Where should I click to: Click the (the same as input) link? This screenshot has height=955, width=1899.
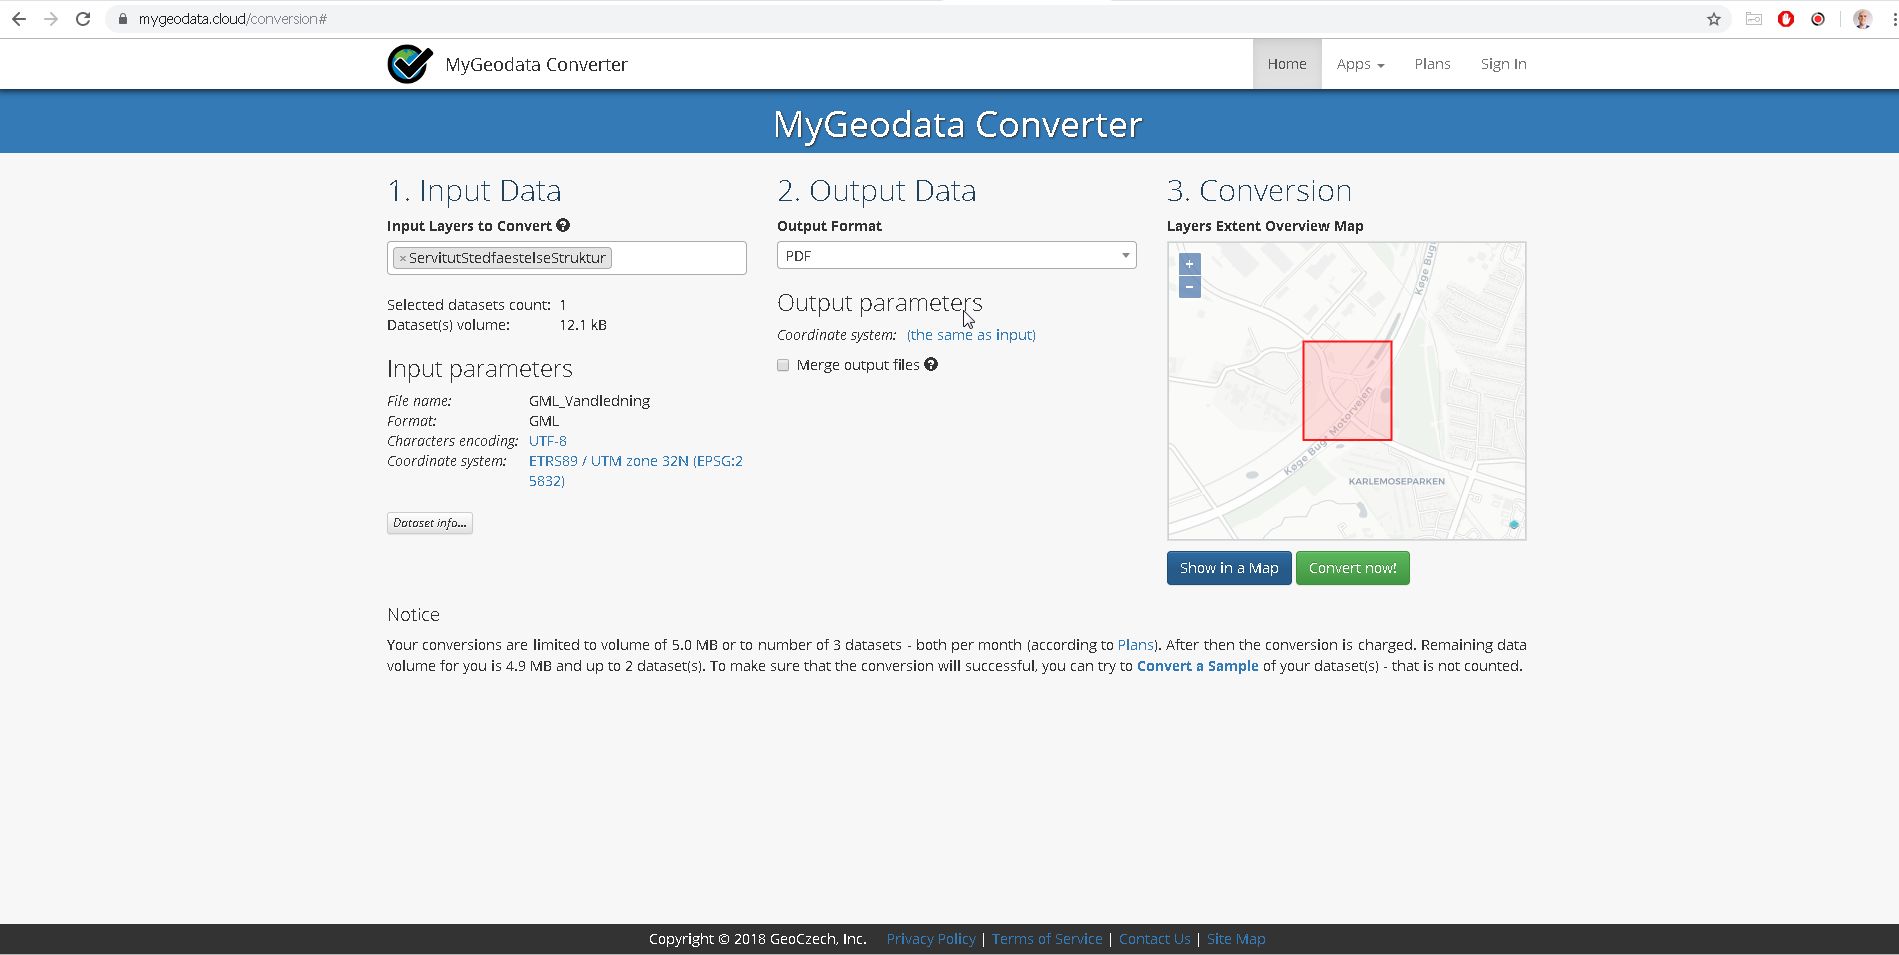tap(971, 335)
